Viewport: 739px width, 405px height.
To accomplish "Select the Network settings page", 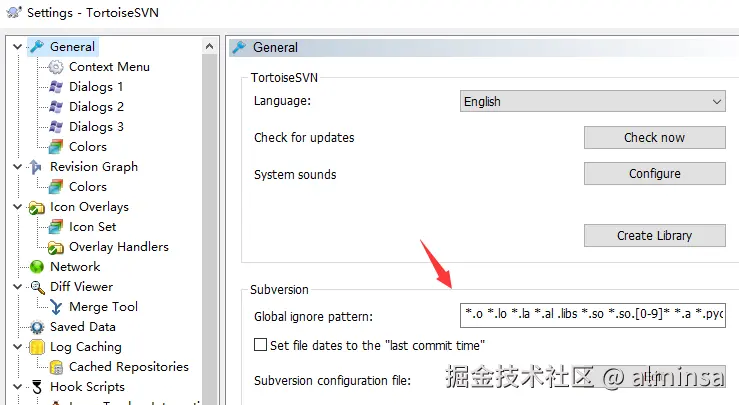I will 75,267.
